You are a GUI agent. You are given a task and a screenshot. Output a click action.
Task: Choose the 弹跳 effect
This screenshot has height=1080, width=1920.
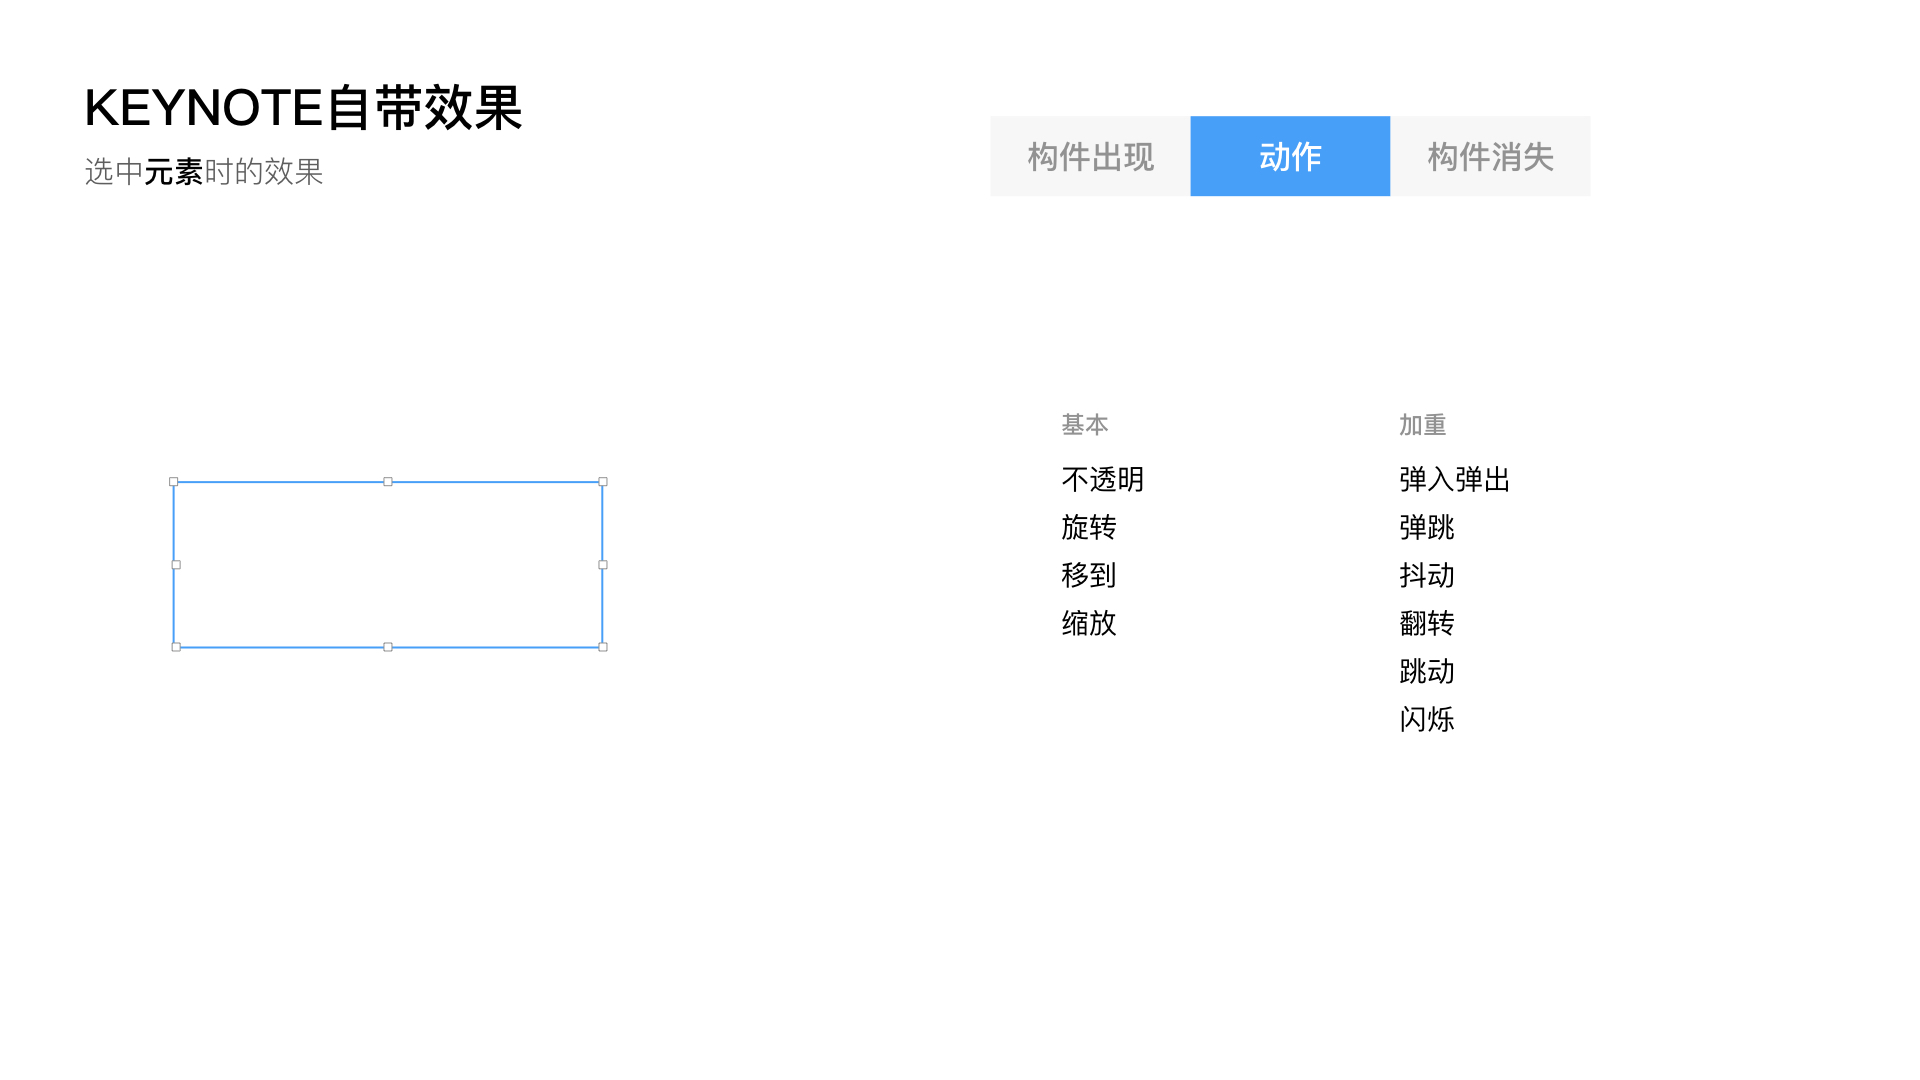click(1426, 528)
